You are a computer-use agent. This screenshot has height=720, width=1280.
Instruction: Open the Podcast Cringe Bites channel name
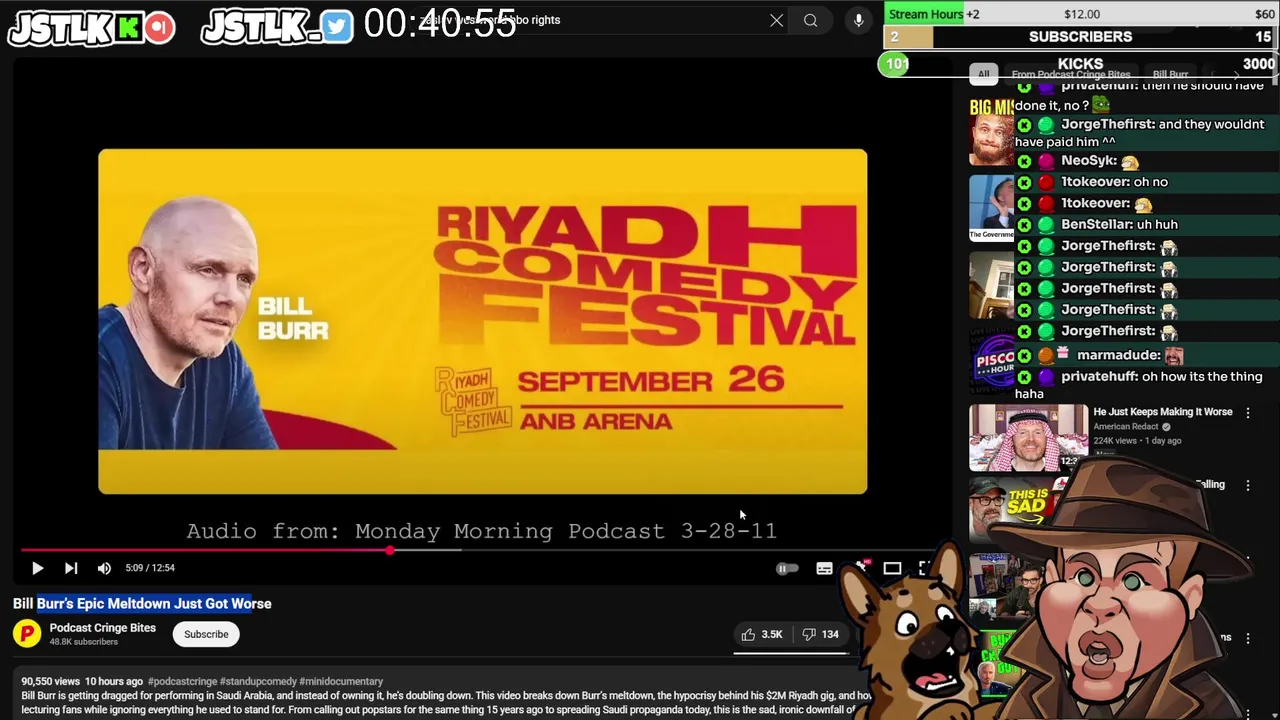tap(103, 628)
